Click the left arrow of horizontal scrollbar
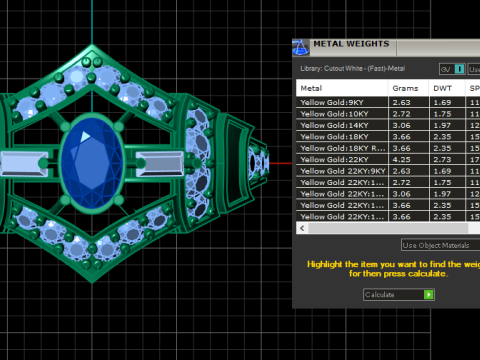This screenshot has height=360, width=480. coord(302,228)
